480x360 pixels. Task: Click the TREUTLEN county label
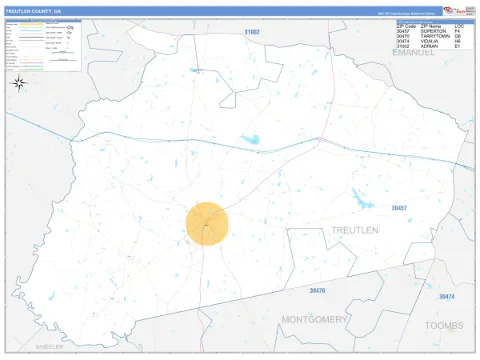tap(355, 230)
